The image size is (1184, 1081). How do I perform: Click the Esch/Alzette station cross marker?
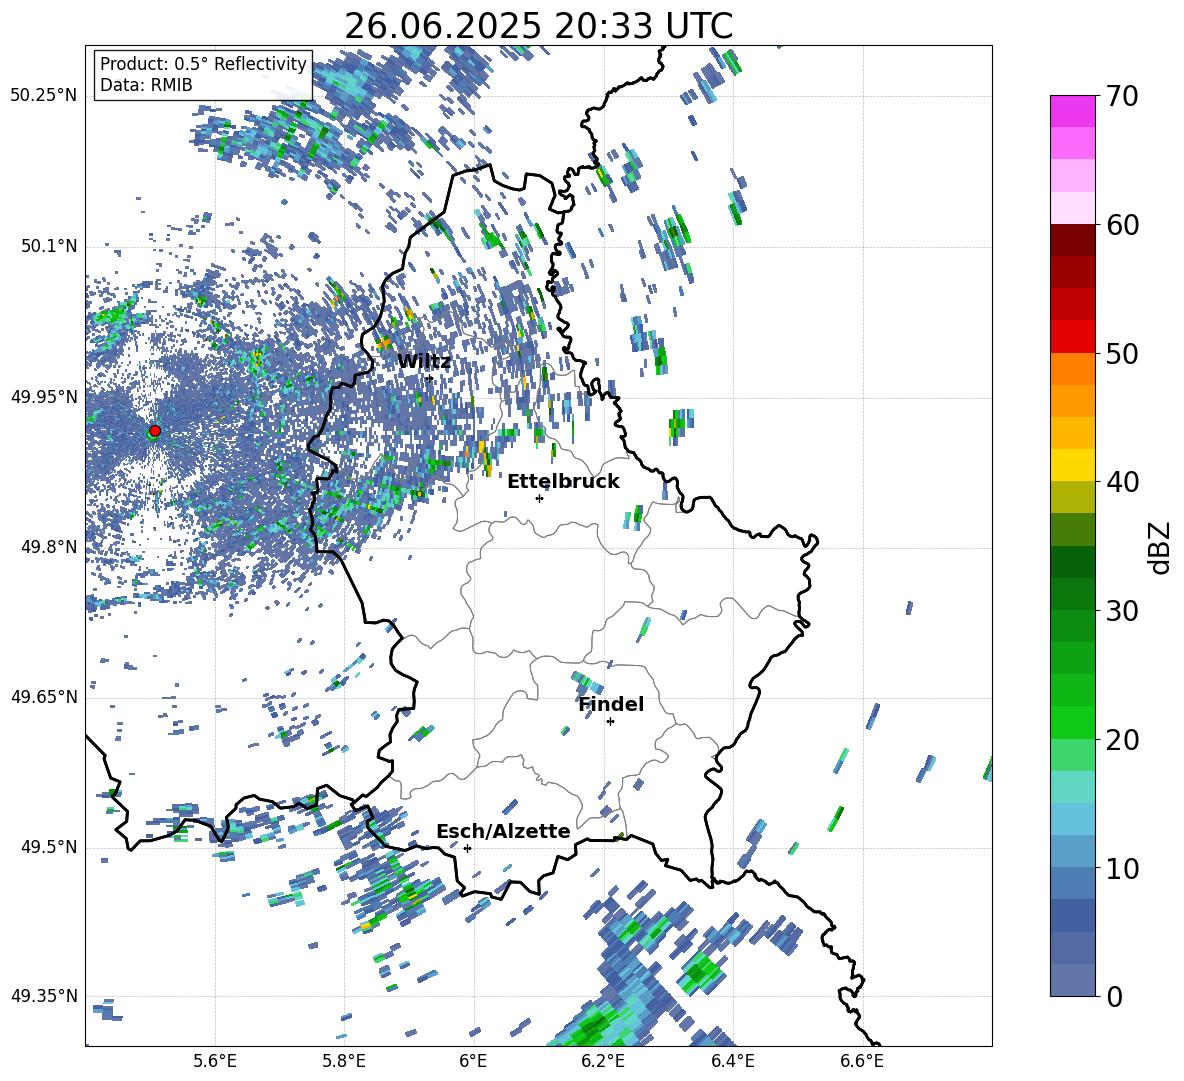coord(467,848)
